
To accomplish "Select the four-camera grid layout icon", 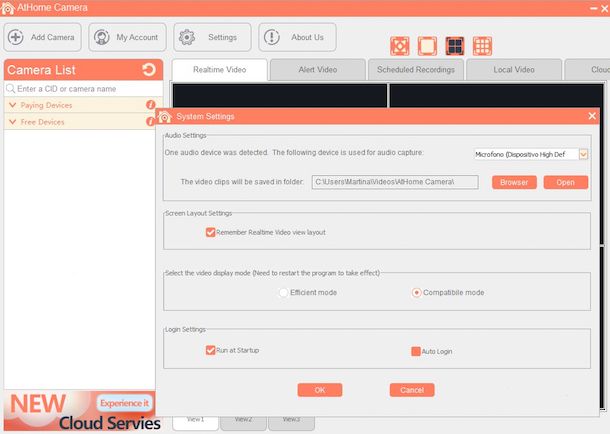I will click(x=455, y=46).
